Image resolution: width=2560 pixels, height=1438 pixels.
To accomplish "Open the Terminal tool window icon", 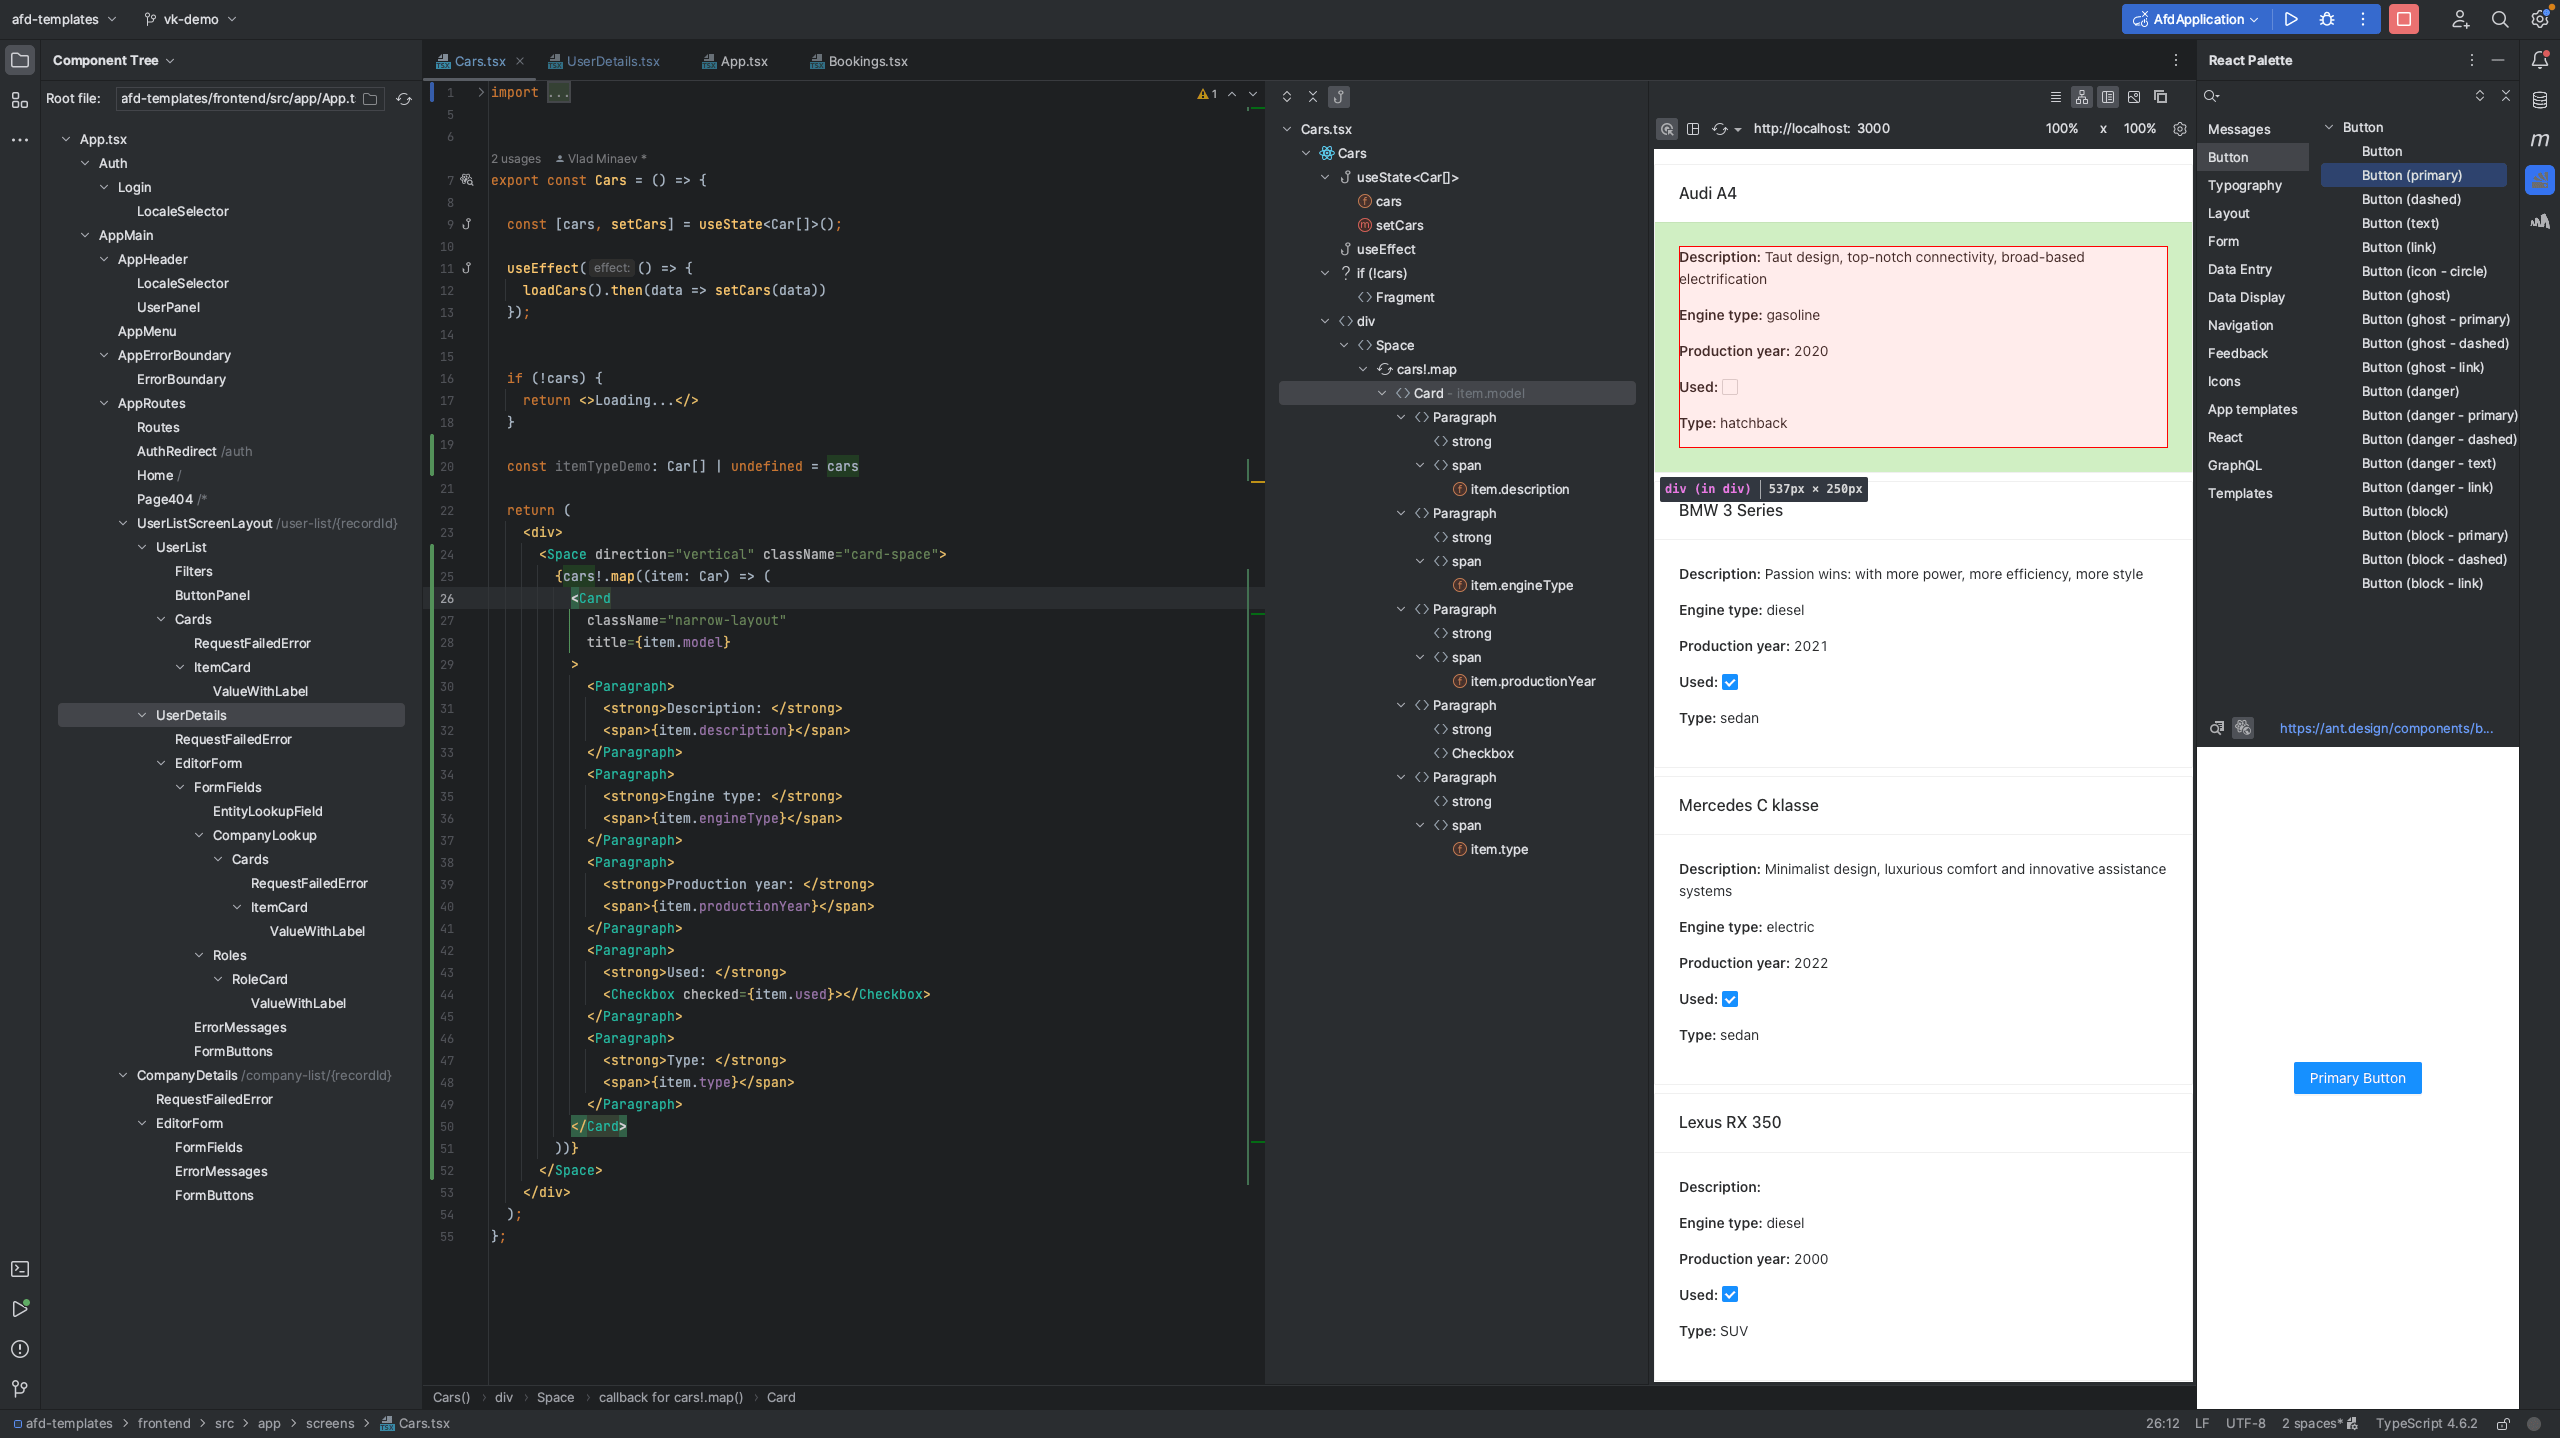I will click(x=20, y=1268).
